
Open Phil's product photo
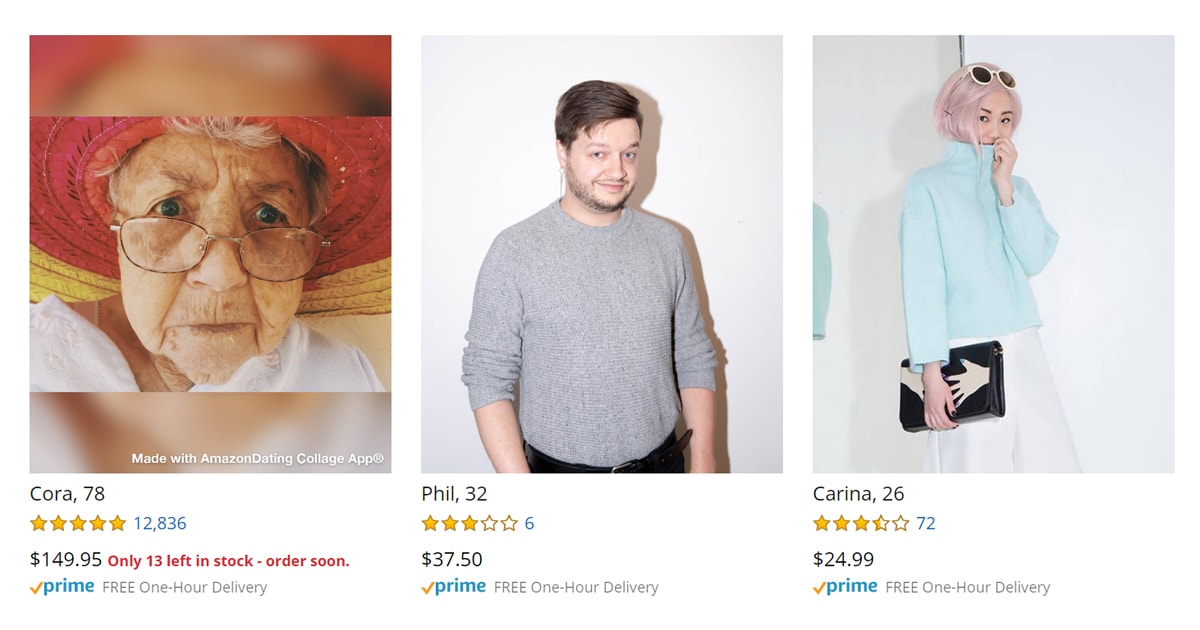(x=602, y=254)
